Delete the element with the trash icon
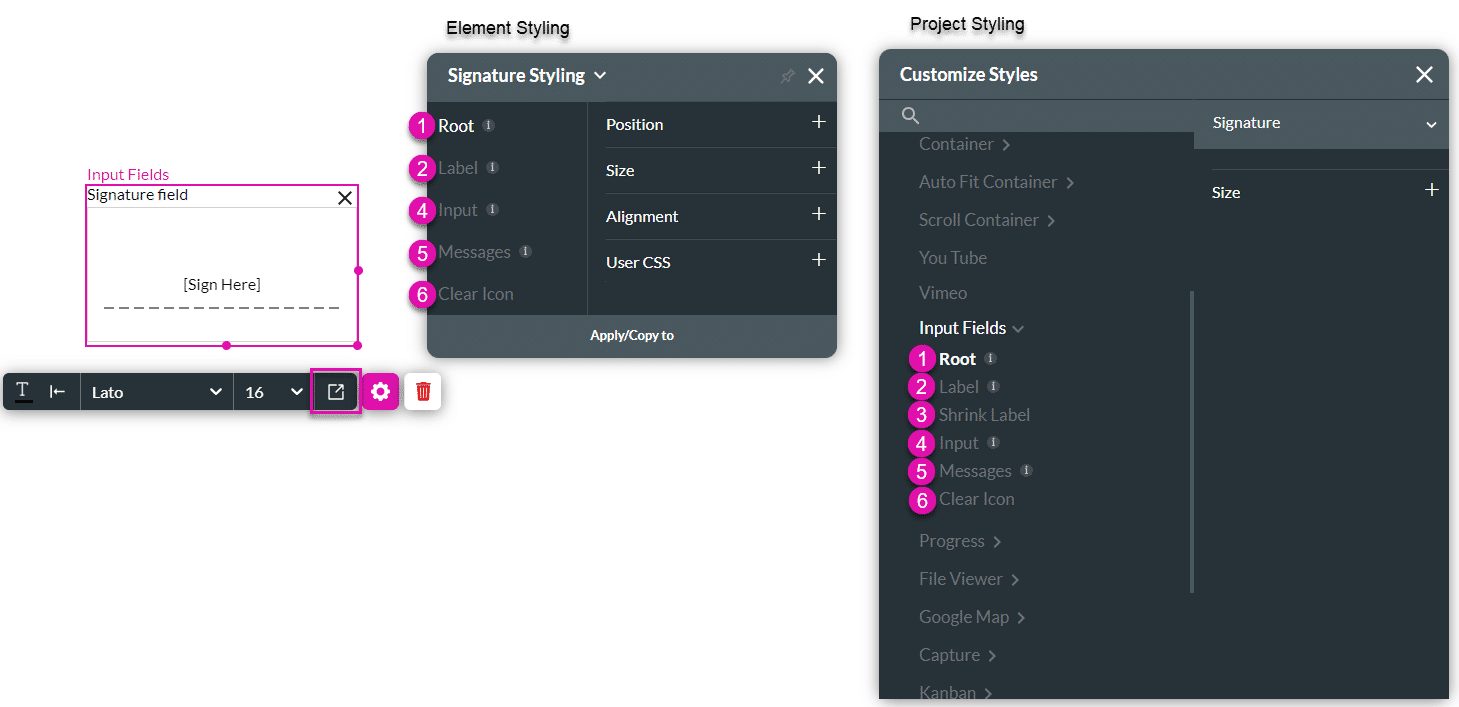The image size is (1459, 707). click(423, 392)
